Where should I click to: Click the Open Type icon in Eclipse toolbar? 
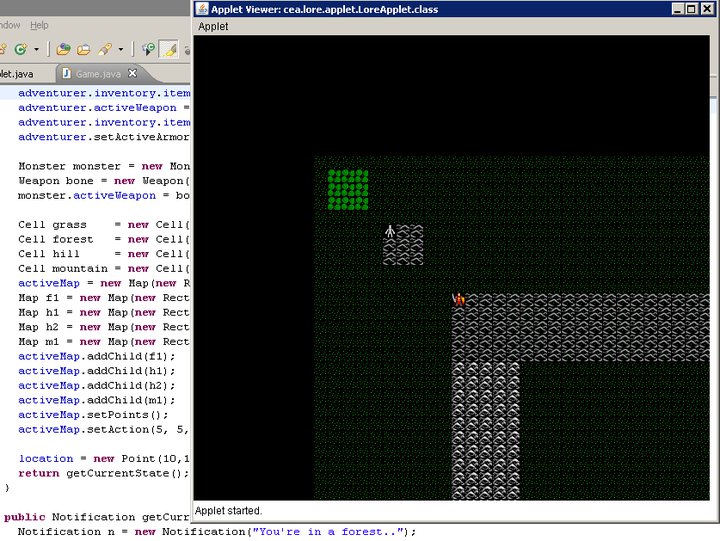[x=63, y=49]
